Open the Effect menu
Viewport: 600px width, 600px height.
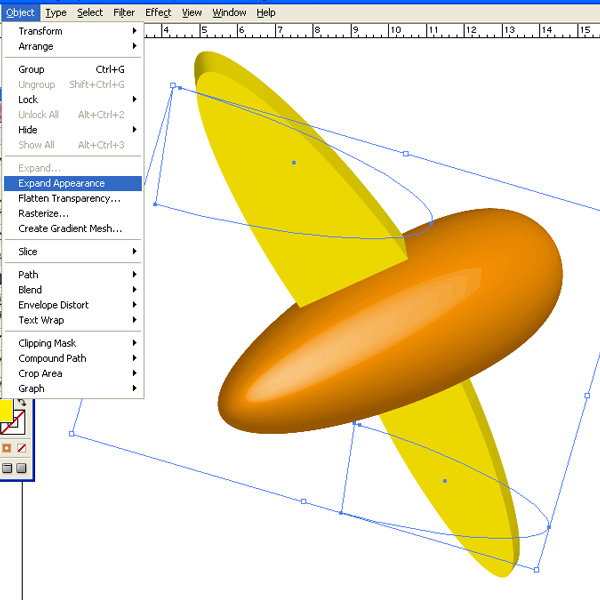point(158,13)
